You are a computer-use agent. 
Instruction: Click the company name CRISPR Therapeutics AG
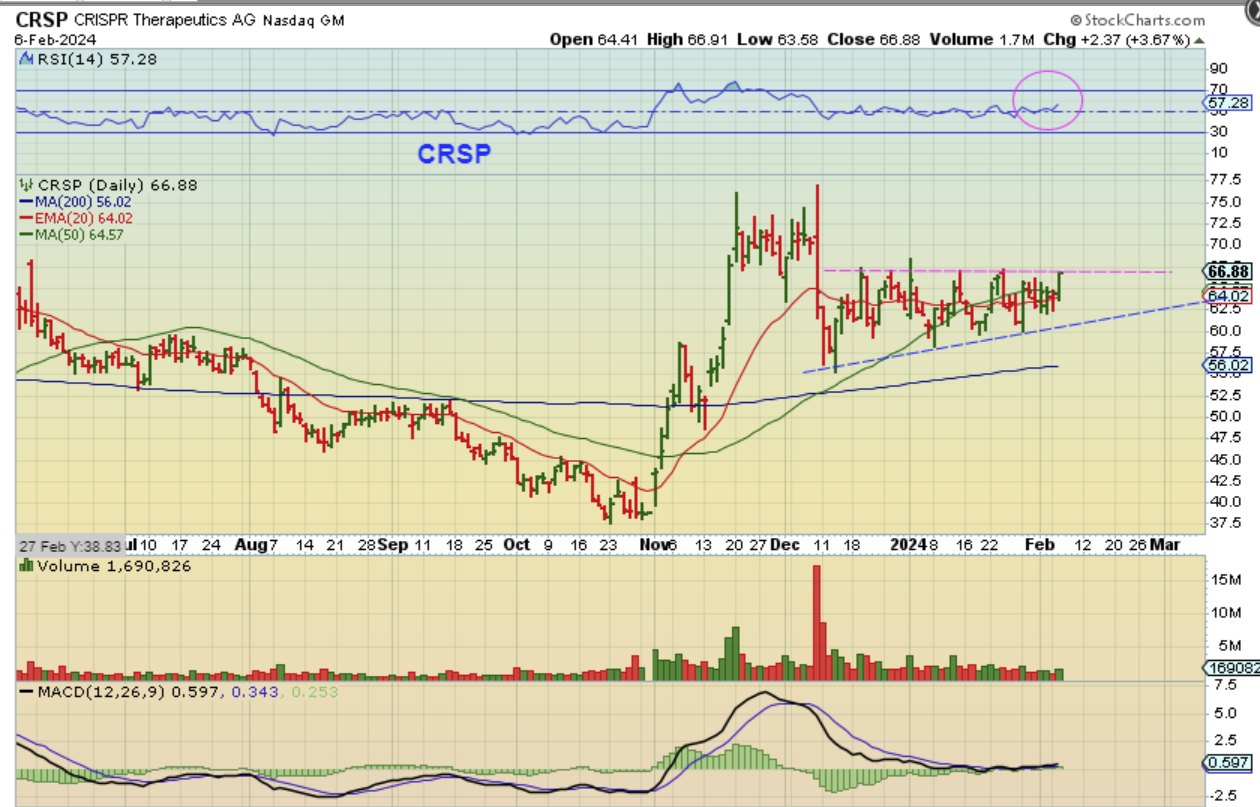pos(166,20)
